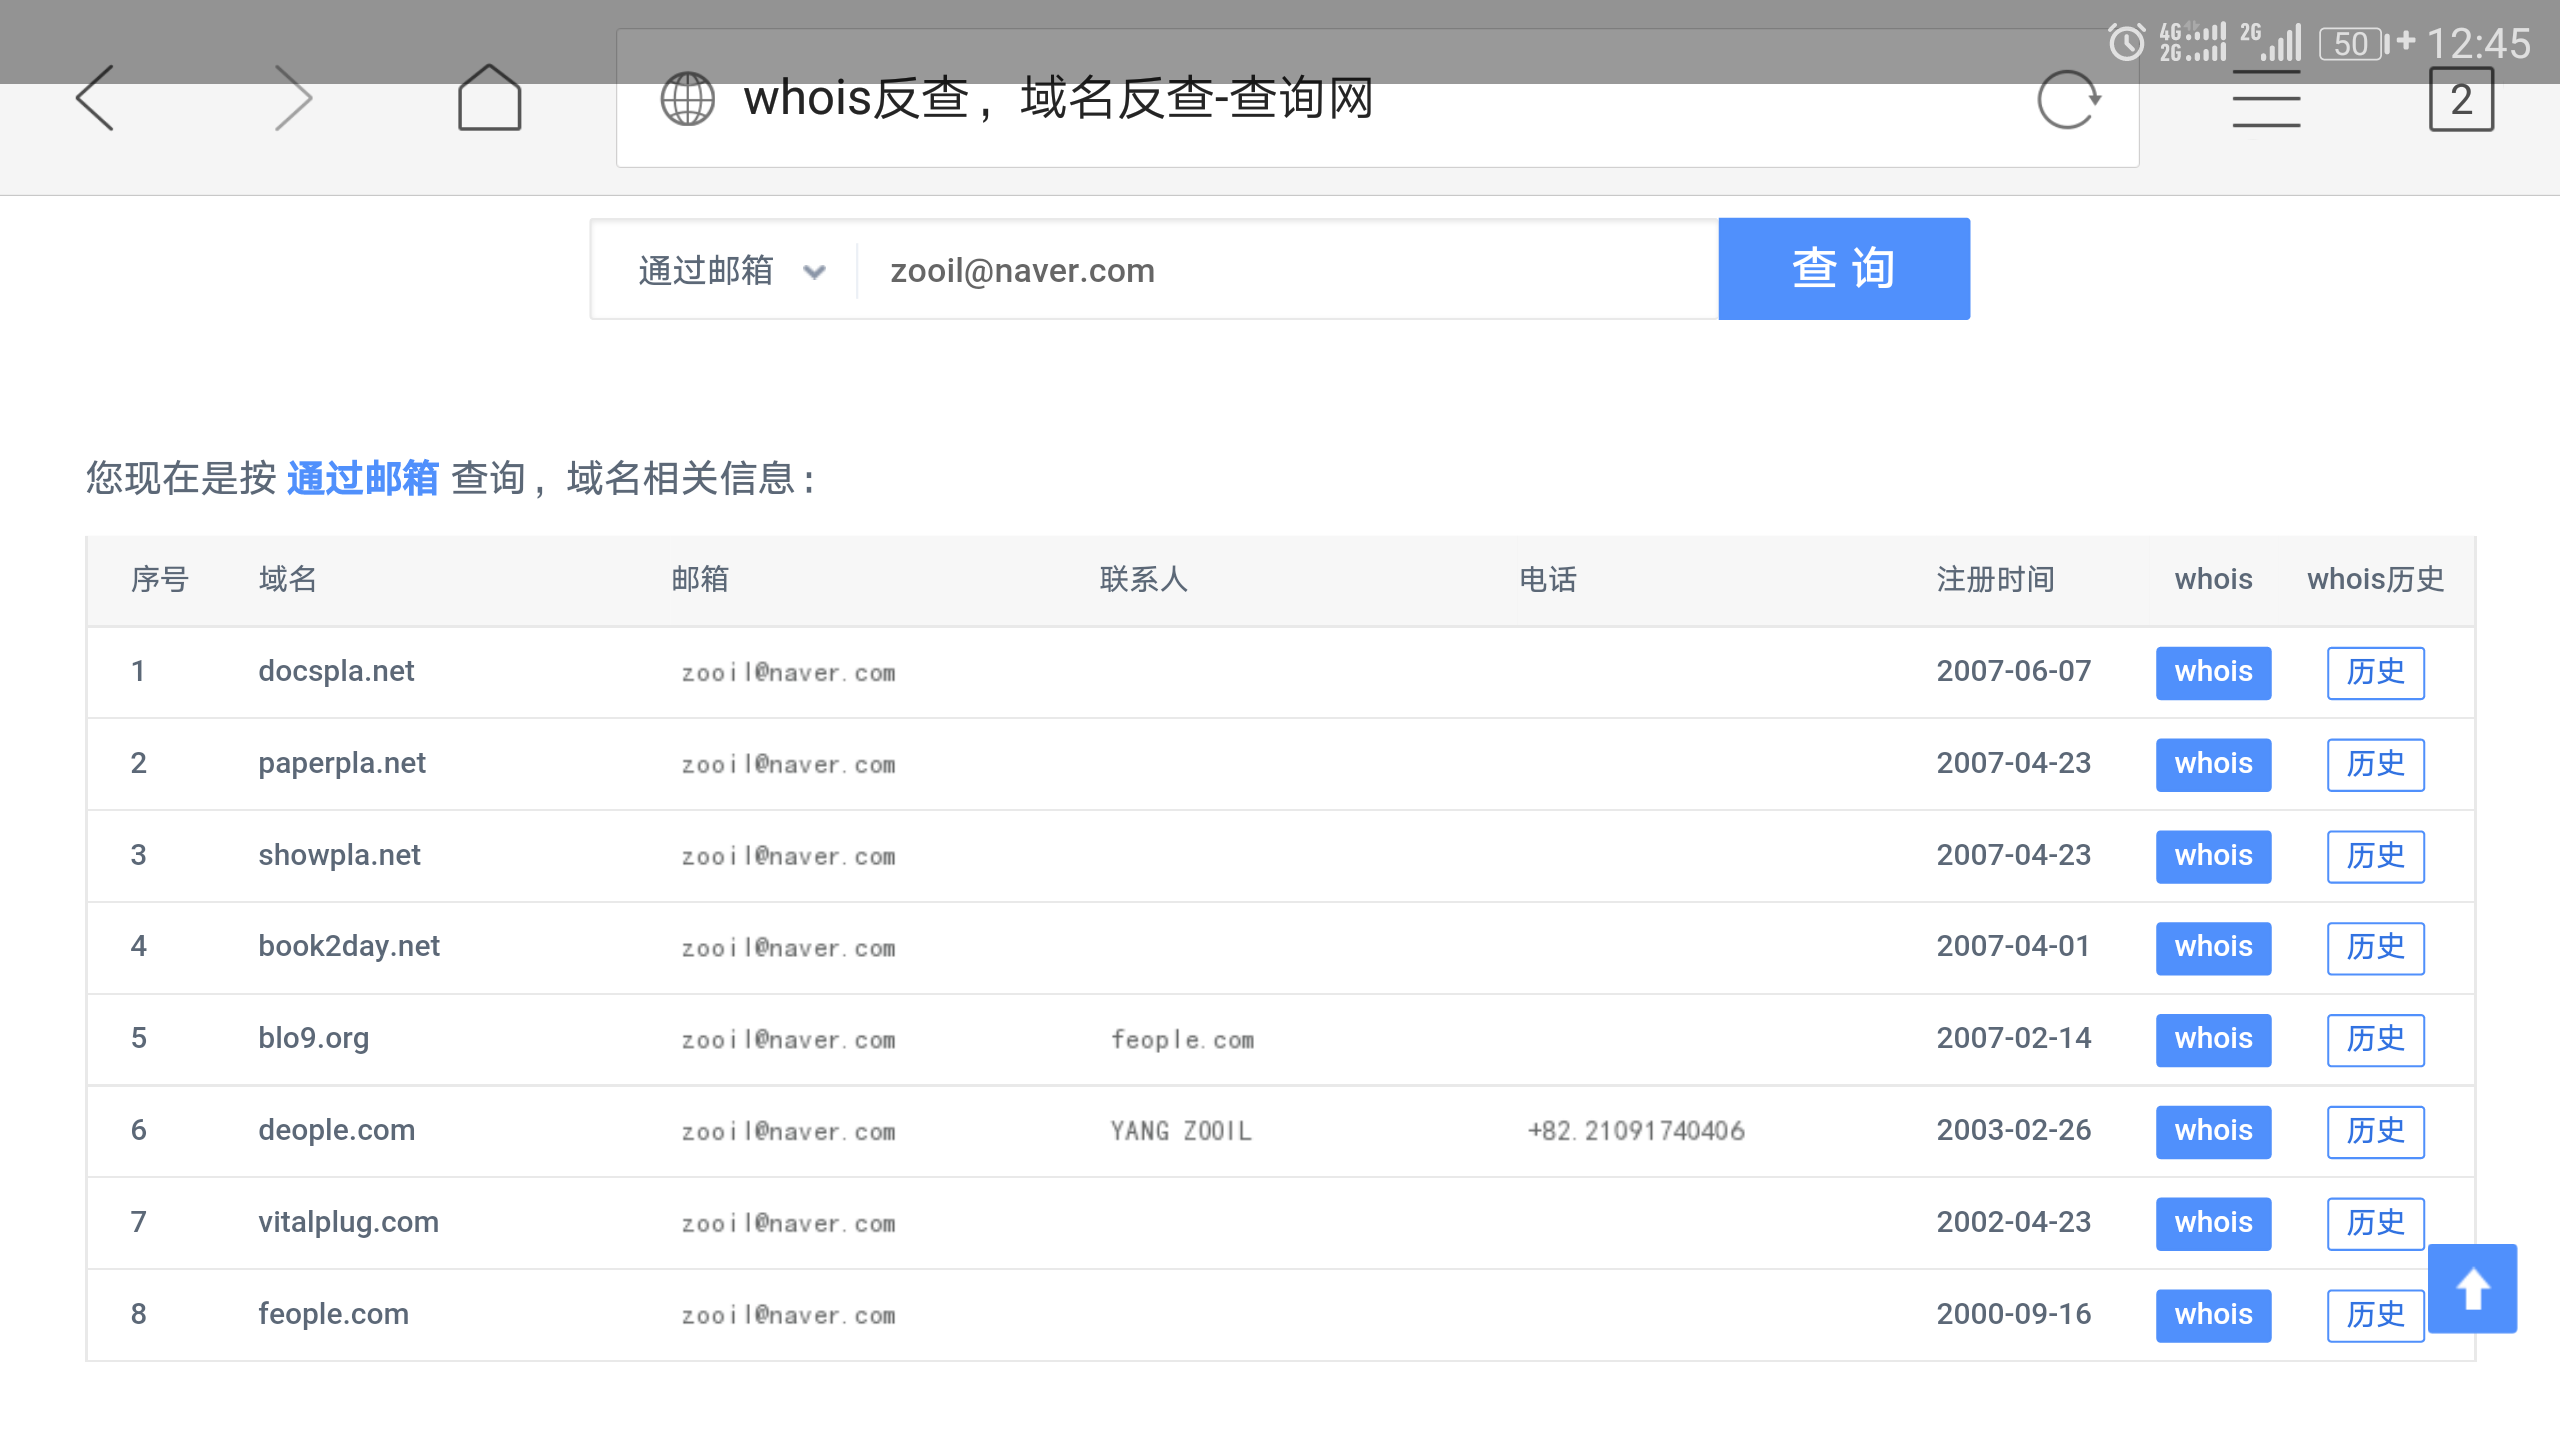Click phone number +82.21091740406
Image resolution: width=2560 pixels, height=1440 pixels.
pyautogui.click(x=1636, y=1131)
